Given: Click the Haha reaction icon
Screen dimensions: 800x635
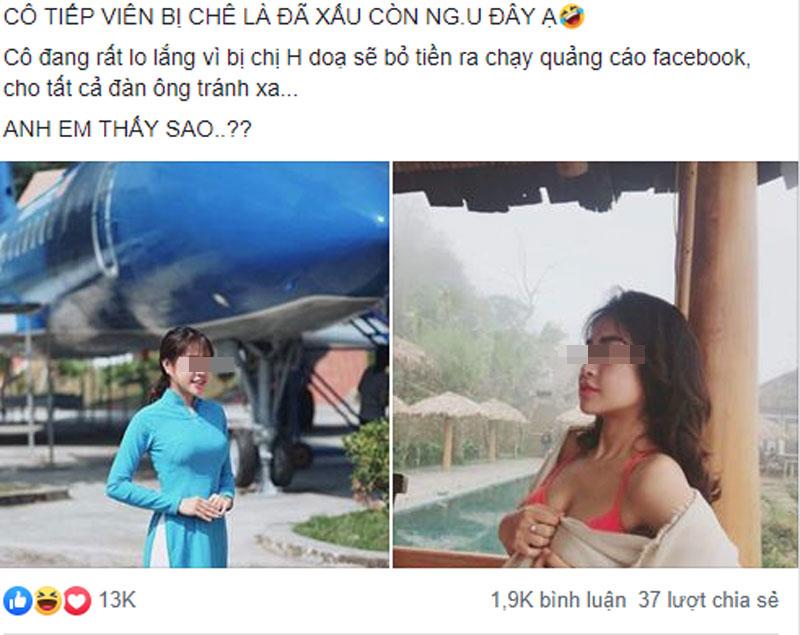Looking at the screenshot, I should pyautogui.click(x=47, y=600).
